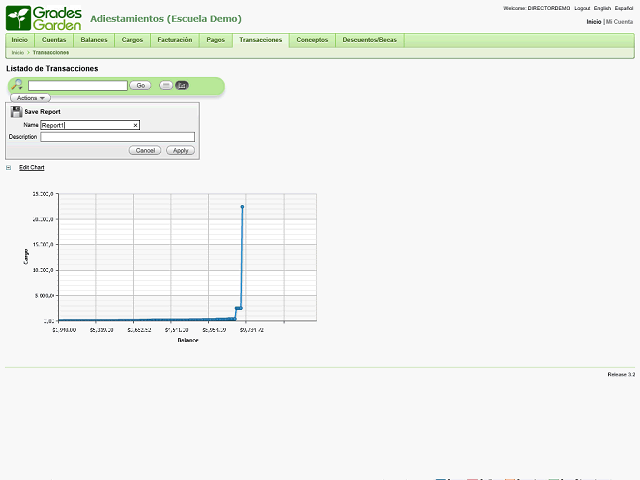Click Apply to save the report

coord(180,150)
